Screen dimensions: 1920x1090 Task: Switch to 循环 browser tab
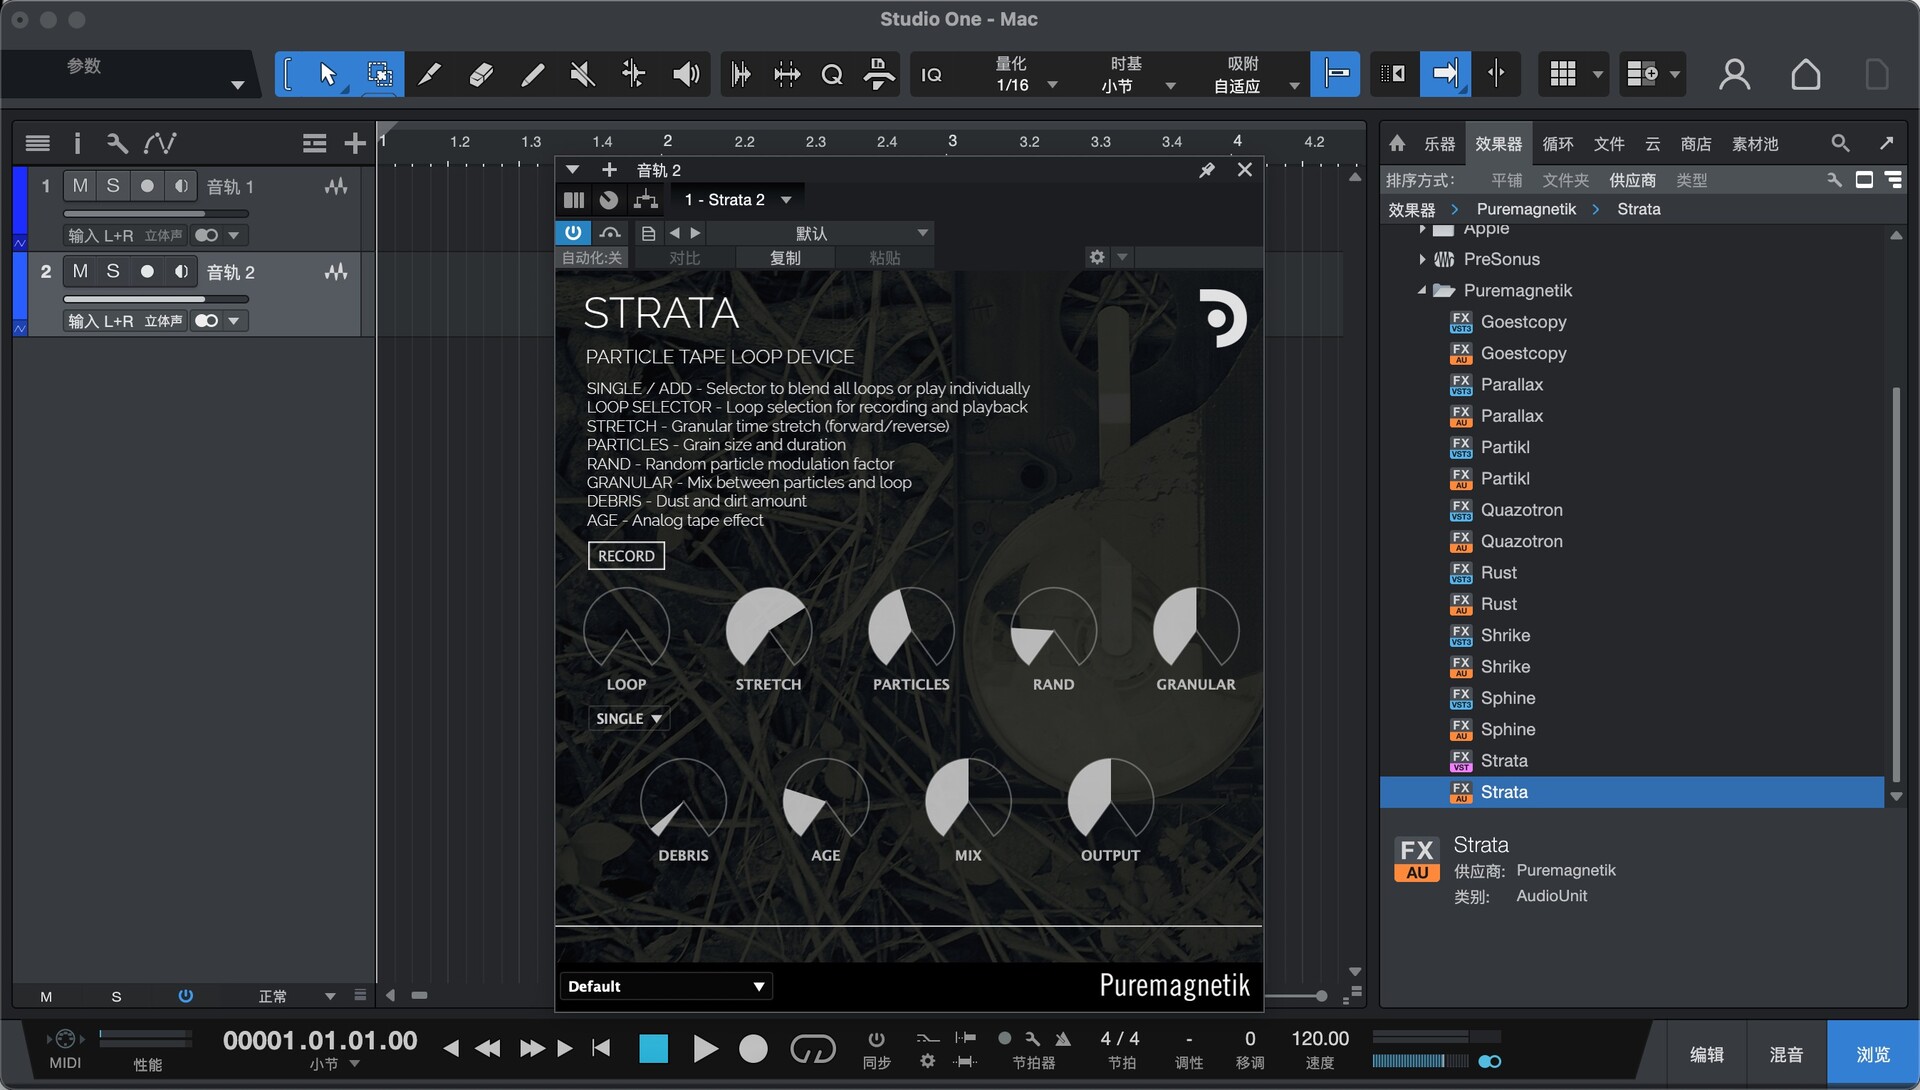point(1557,144)
